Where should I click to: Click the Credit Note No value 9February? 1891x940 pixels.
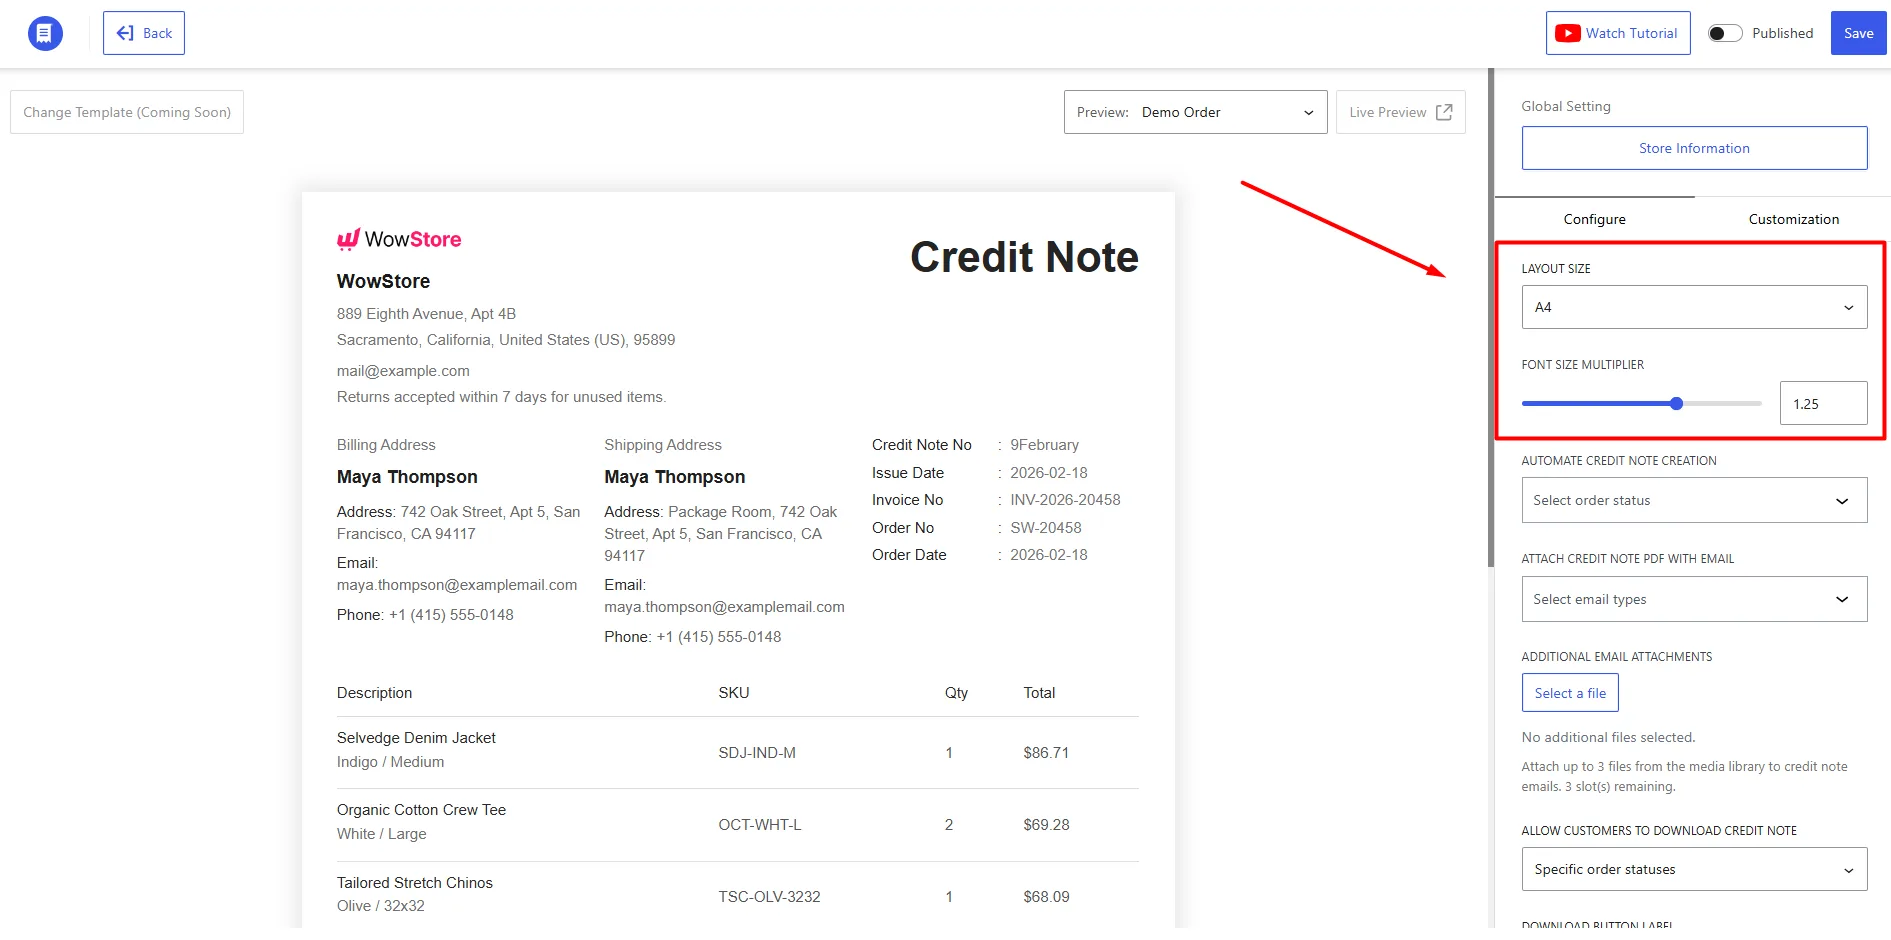tap(1044, 445)
